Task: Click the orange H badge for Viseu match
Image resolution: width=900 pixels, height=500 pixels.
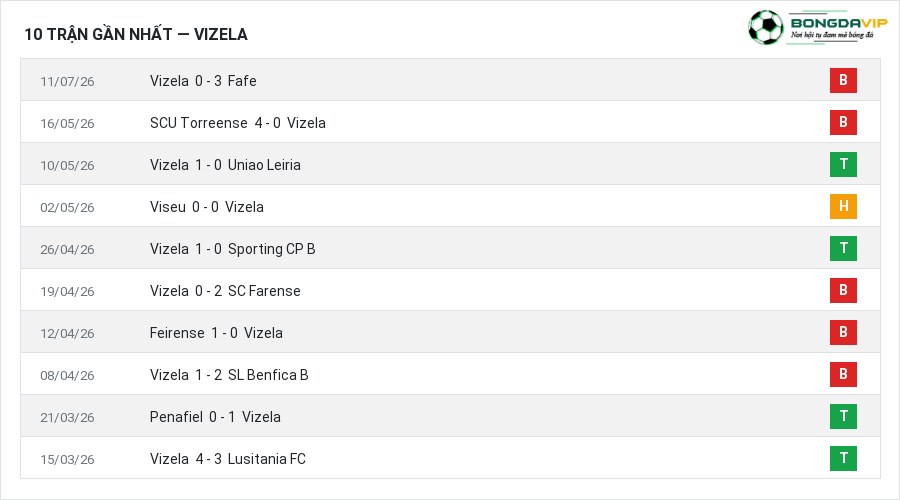Action: (x=843, y=206)
